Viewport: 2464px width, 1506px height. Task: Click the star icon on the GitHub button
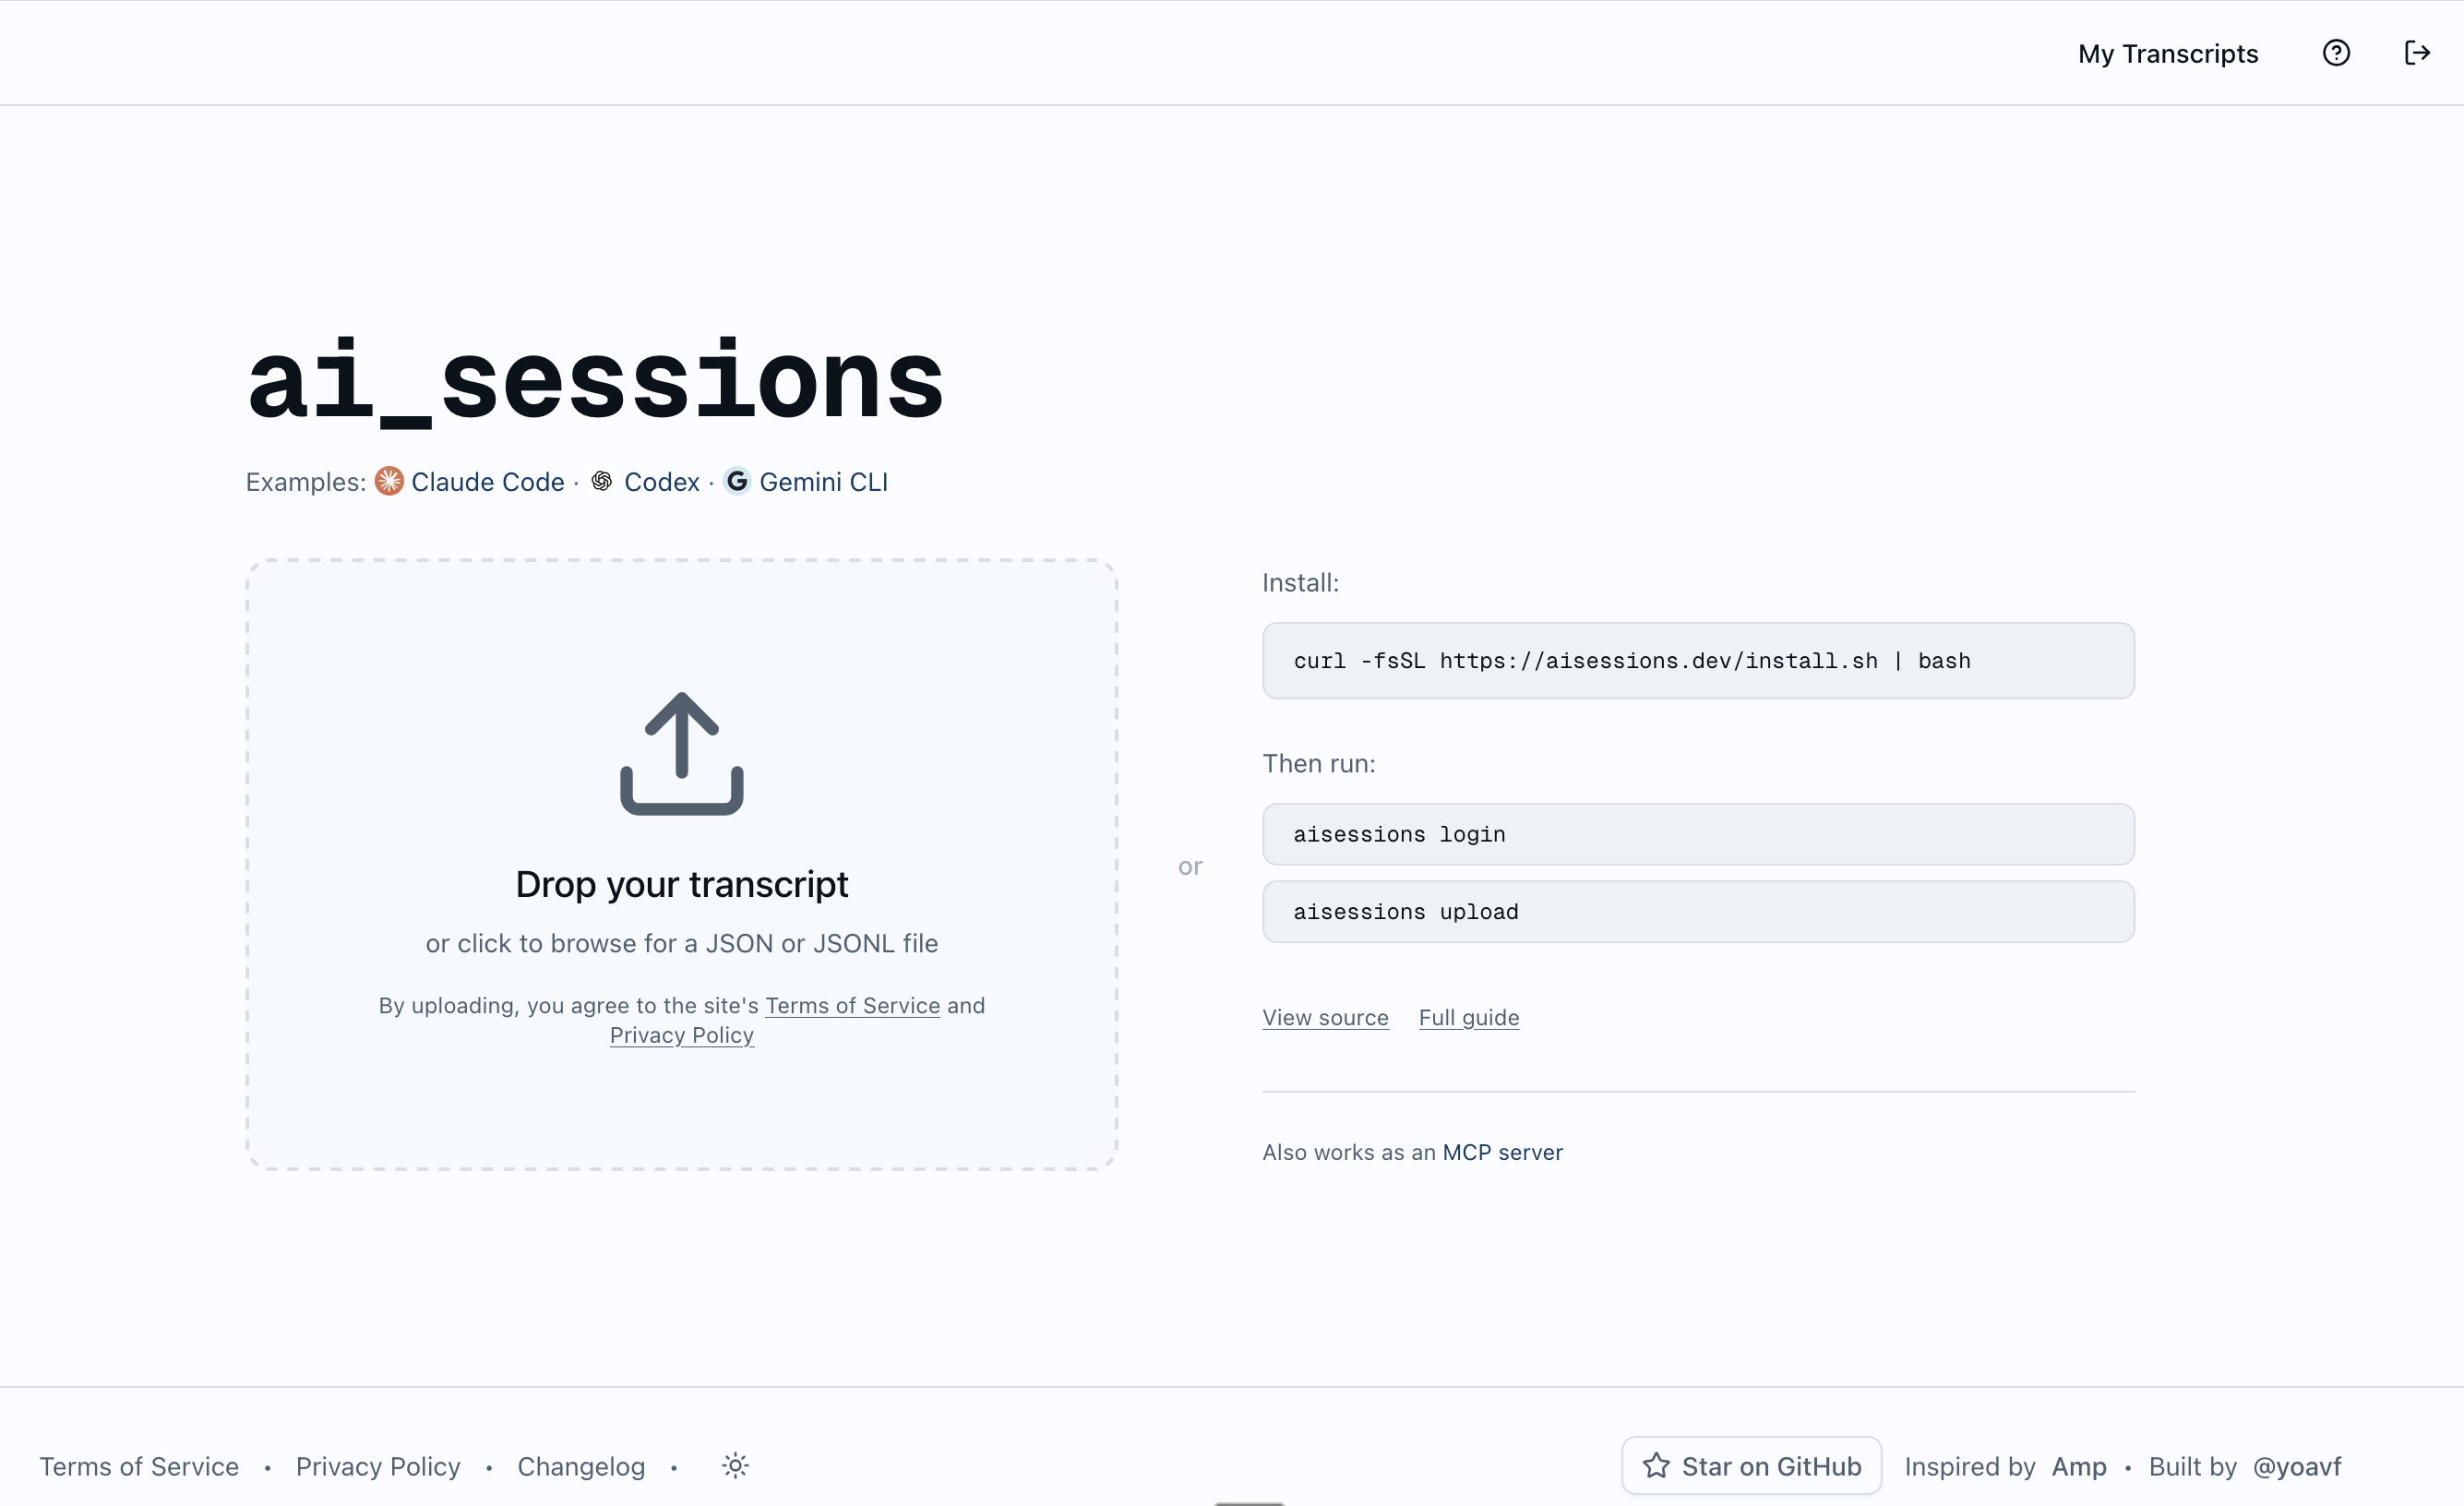tap(1657, 1465)
